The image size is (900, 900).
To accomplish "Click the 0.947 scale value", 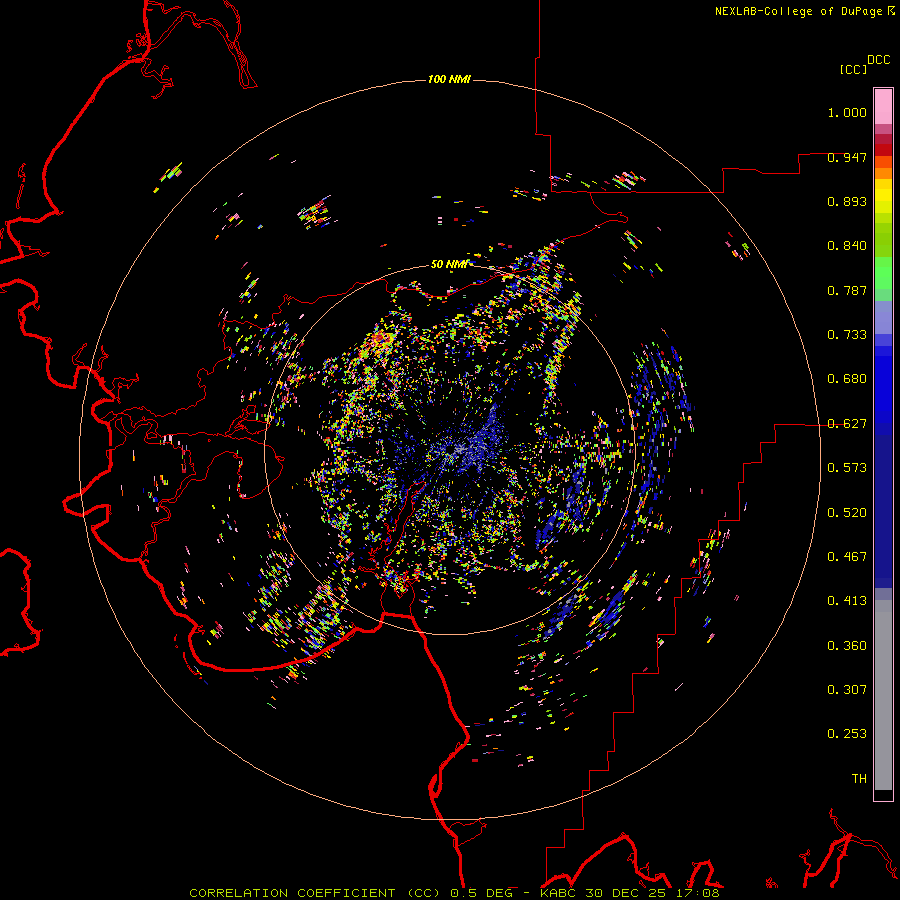I will [x=847, y=157].
